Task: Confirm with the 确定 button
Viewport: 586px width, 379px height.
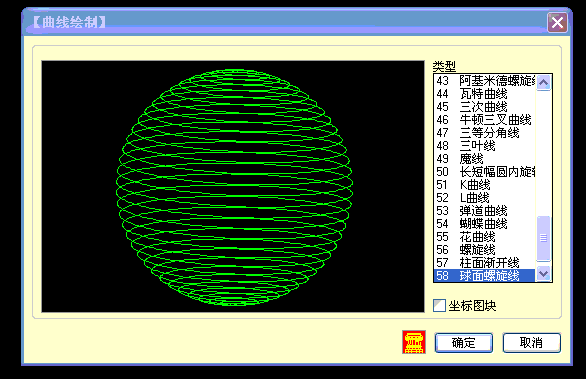Action: pyautogui.click(x=463, y=342)
